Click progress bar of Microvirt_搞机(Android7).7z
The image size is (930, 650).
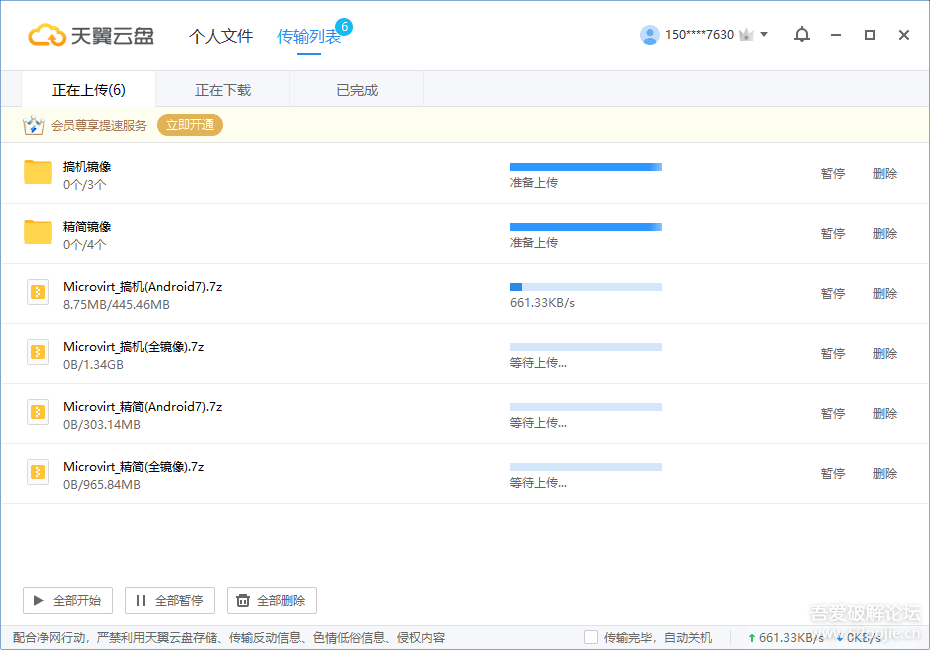[x=586, y=287]
